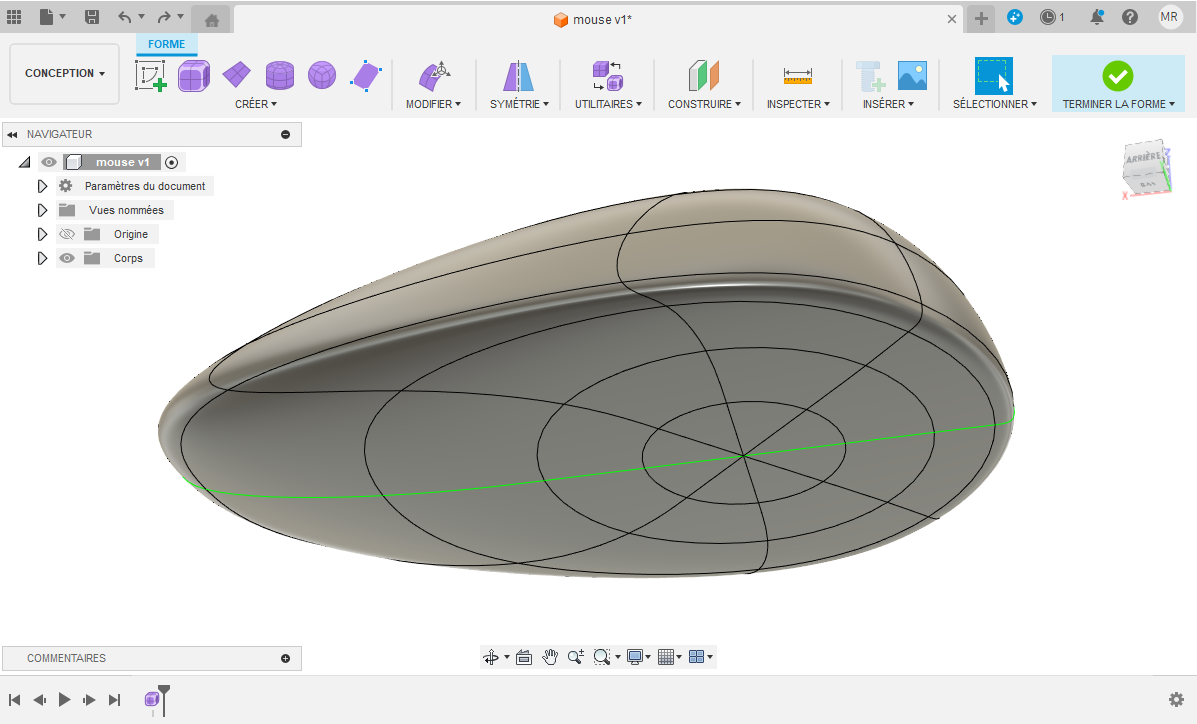Select the Cylinder creation tool
Viewport: 1197px width, 724px height.
pyautogui.click(x=280, y=76)
